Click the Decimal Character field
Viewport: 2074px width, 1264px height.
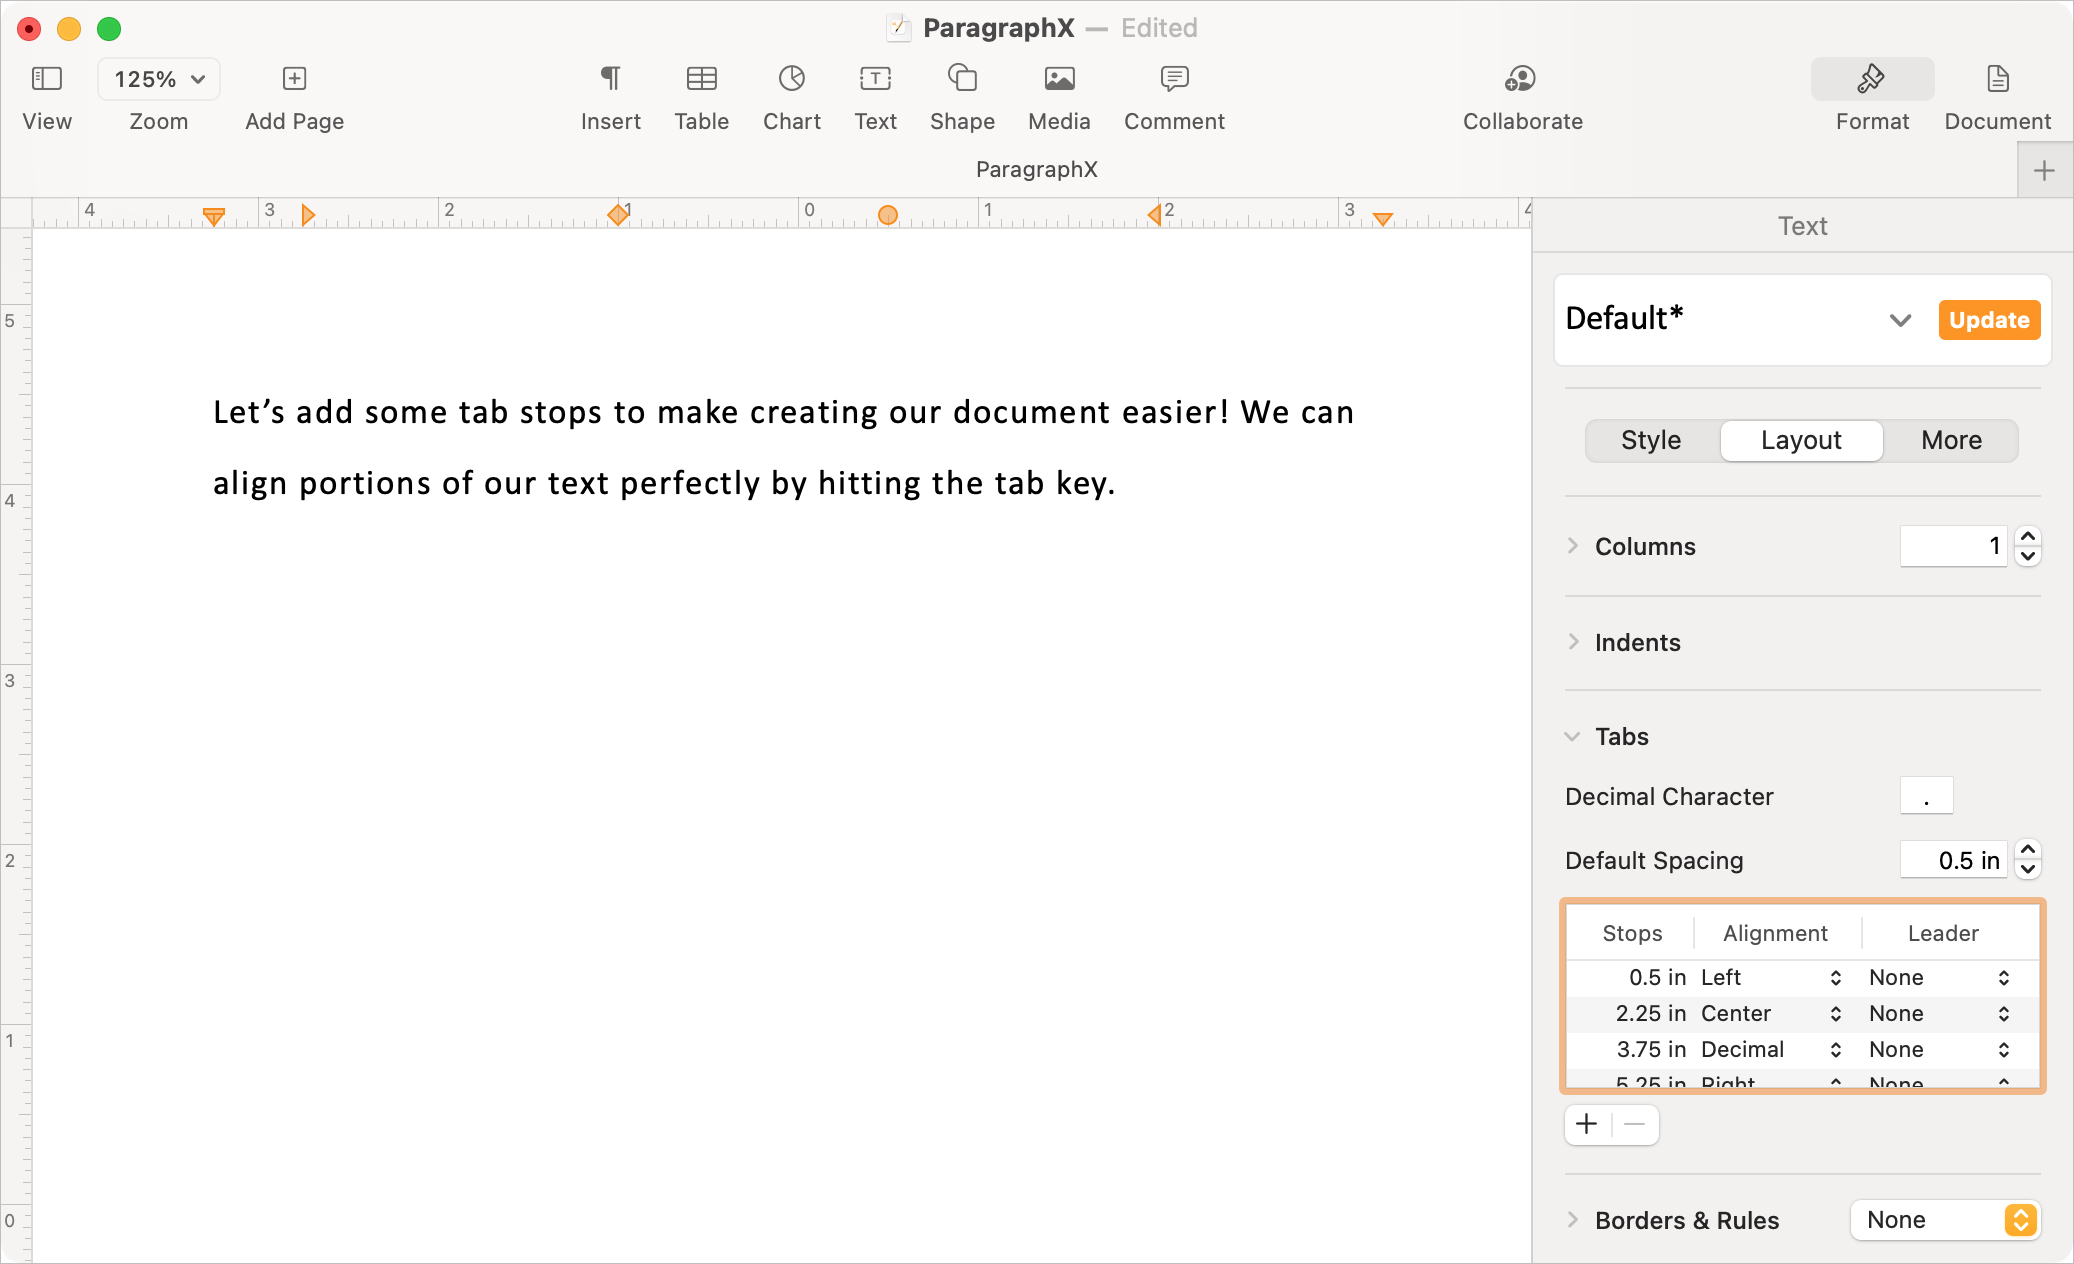point(1926,796)
